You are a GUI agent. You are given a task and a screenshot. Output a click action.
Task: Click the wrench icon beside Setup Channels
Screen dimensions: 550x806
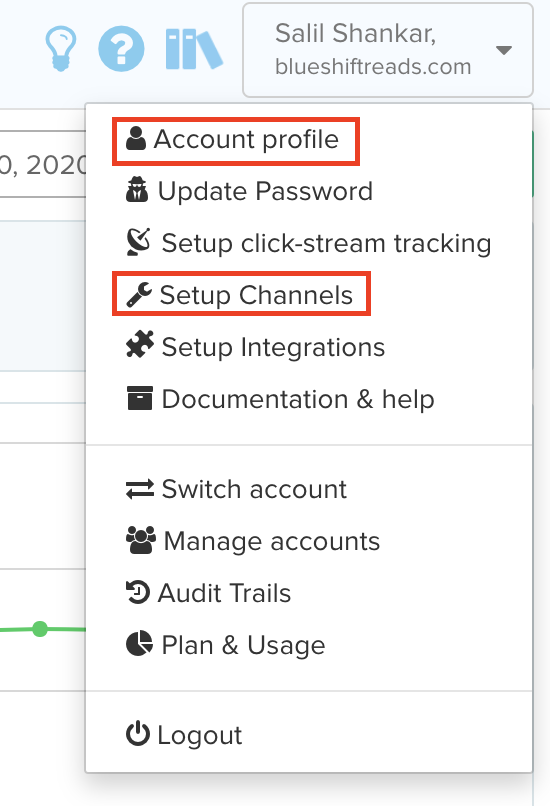point(139,295)
